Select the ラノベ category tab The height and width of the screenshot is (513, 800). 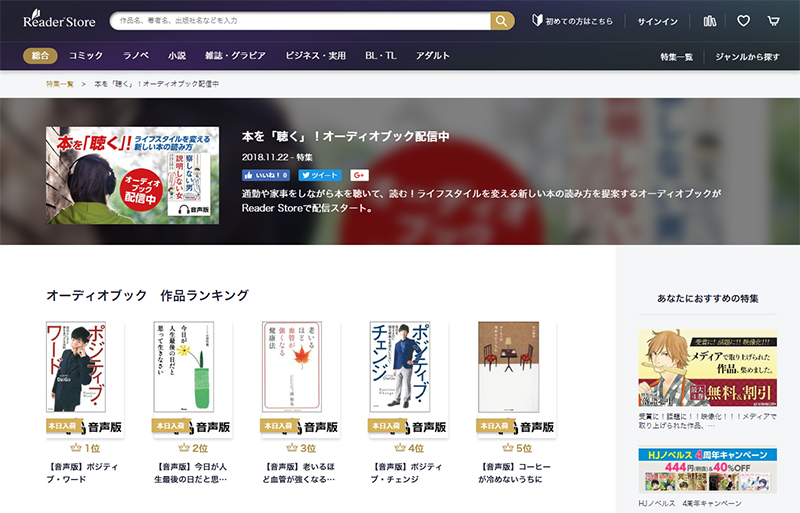coord(136,56)
